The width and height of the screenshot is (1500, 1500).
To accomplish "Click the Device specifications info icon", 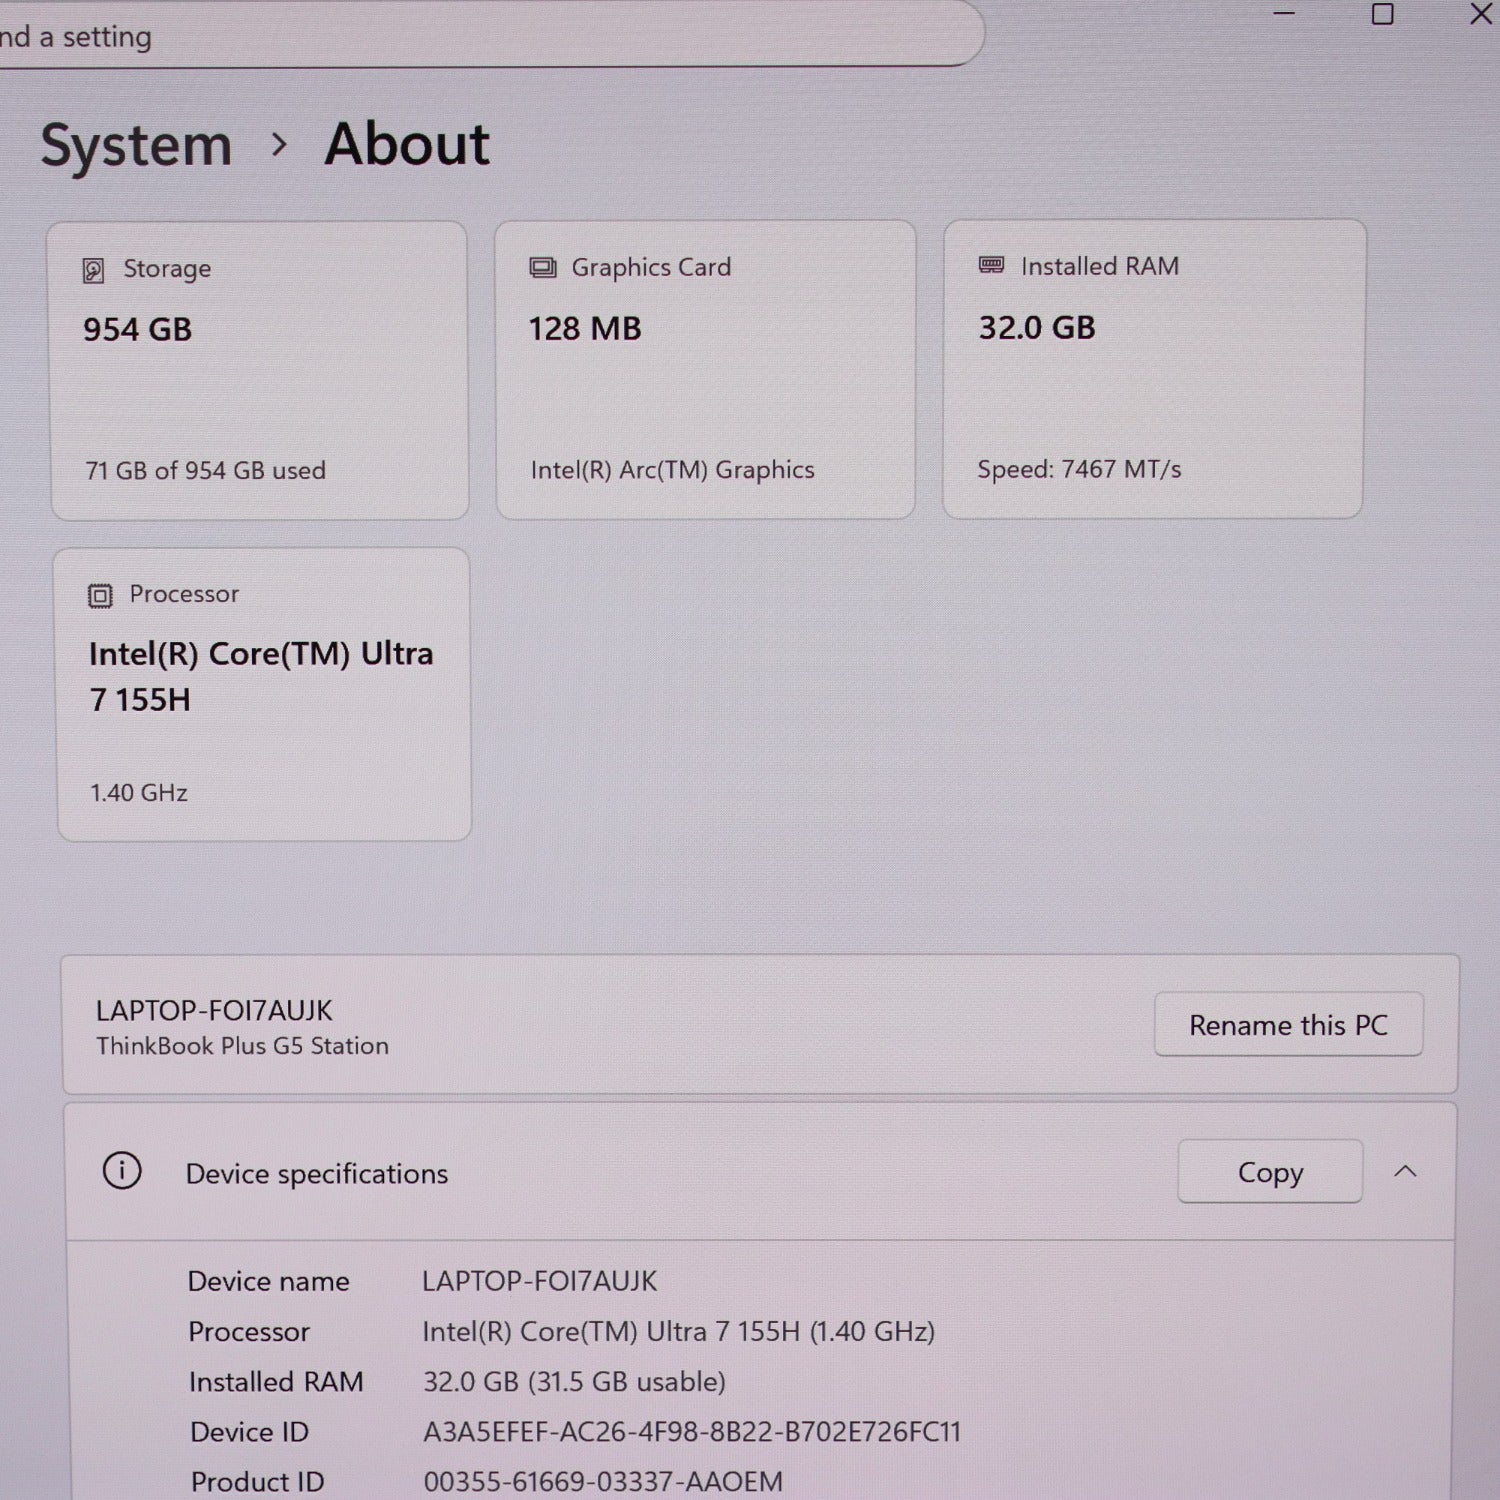I will click(122, 1171).
